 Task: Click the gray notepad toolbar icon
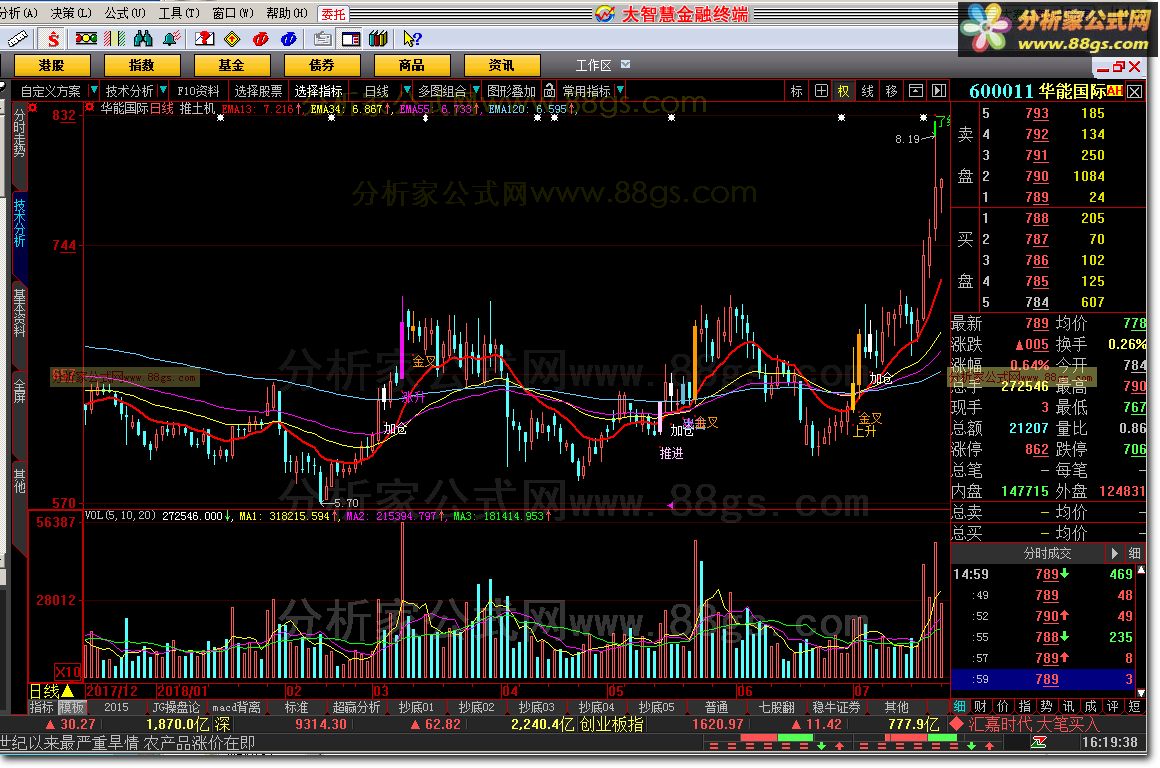pyautogui.click(x=323, y=38)
